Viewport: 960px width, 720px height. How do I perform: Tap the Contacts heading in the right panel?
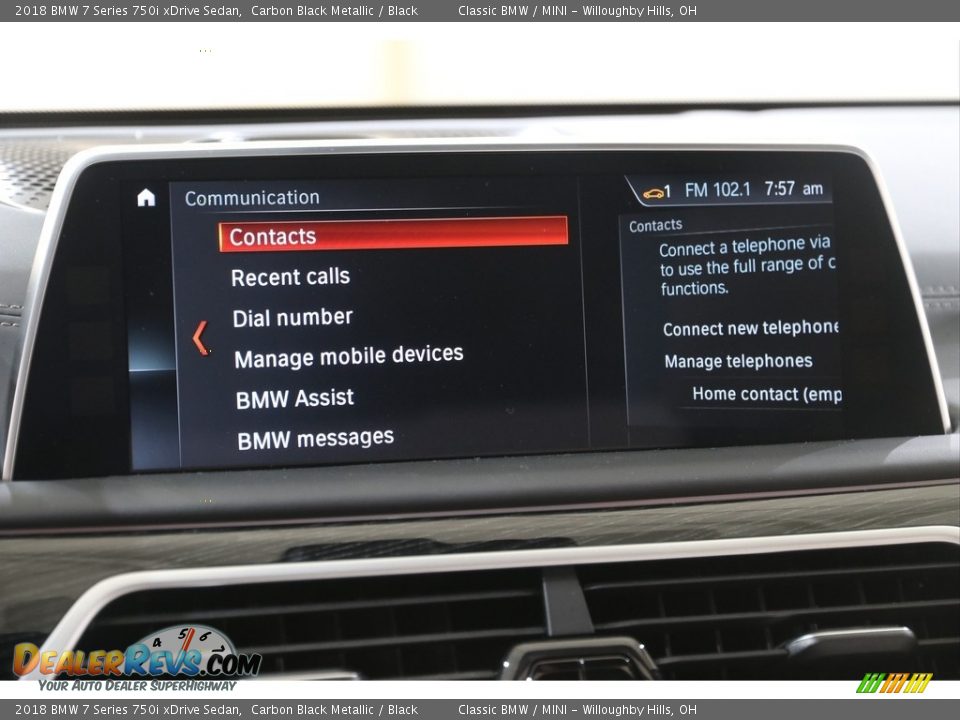pyautogui.click(x=655, y=225)
